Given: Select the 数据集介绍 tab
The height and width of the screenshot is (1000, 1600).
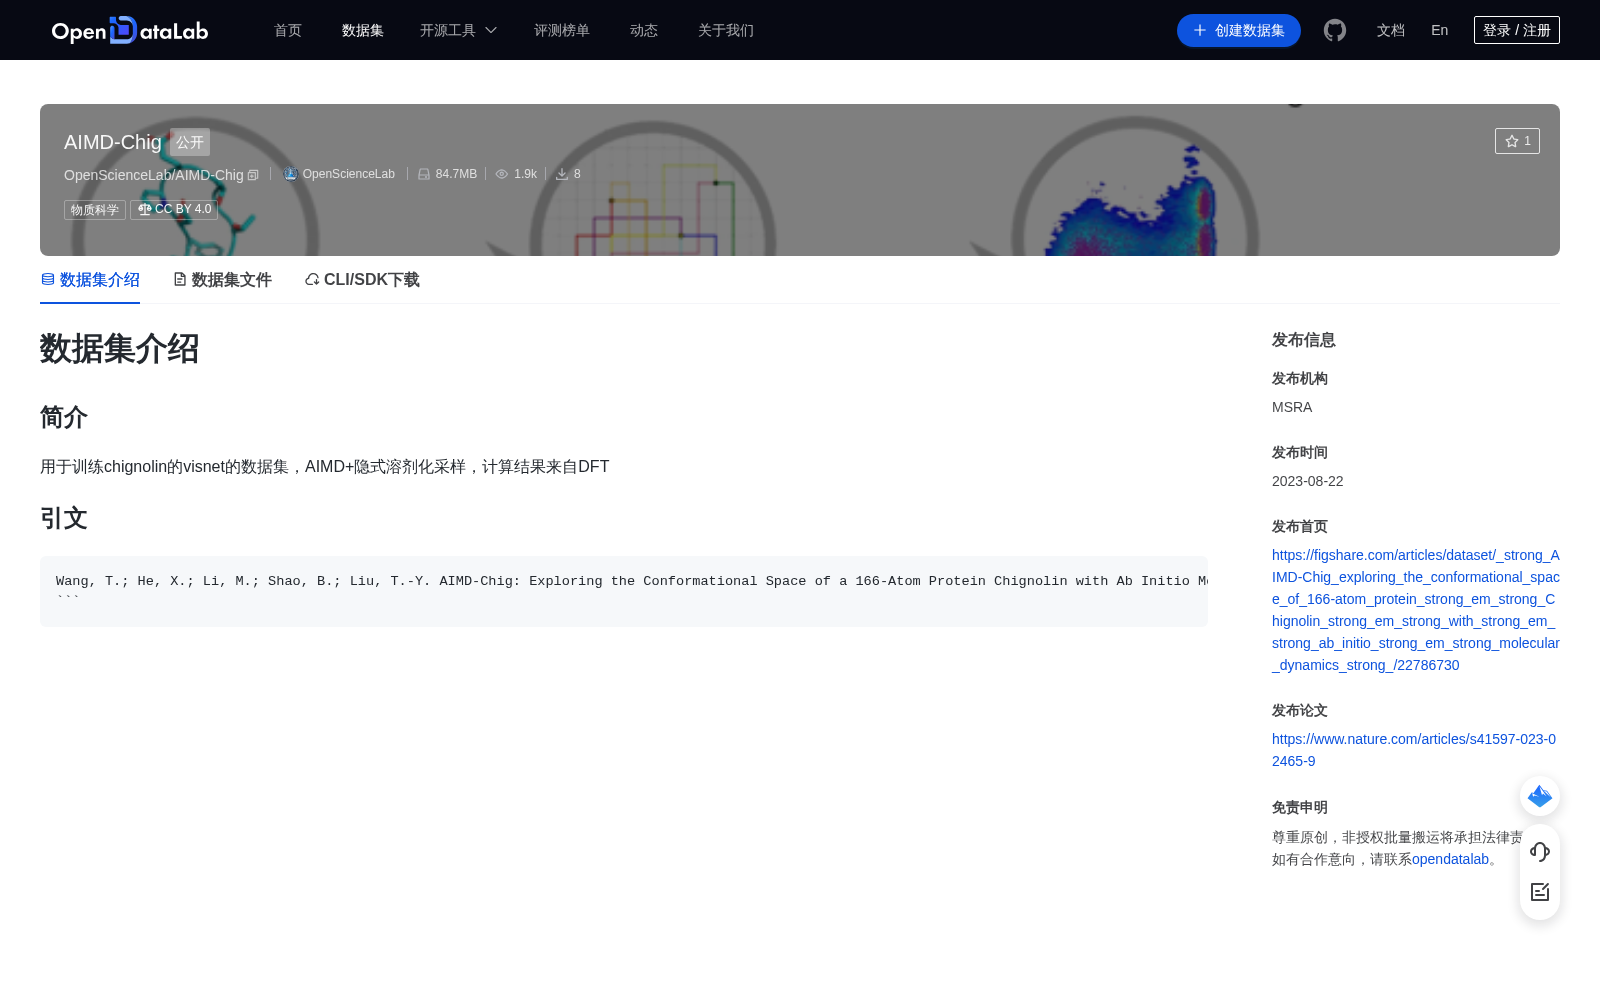Looking at the screenshot, I should (x=90, y=280).
